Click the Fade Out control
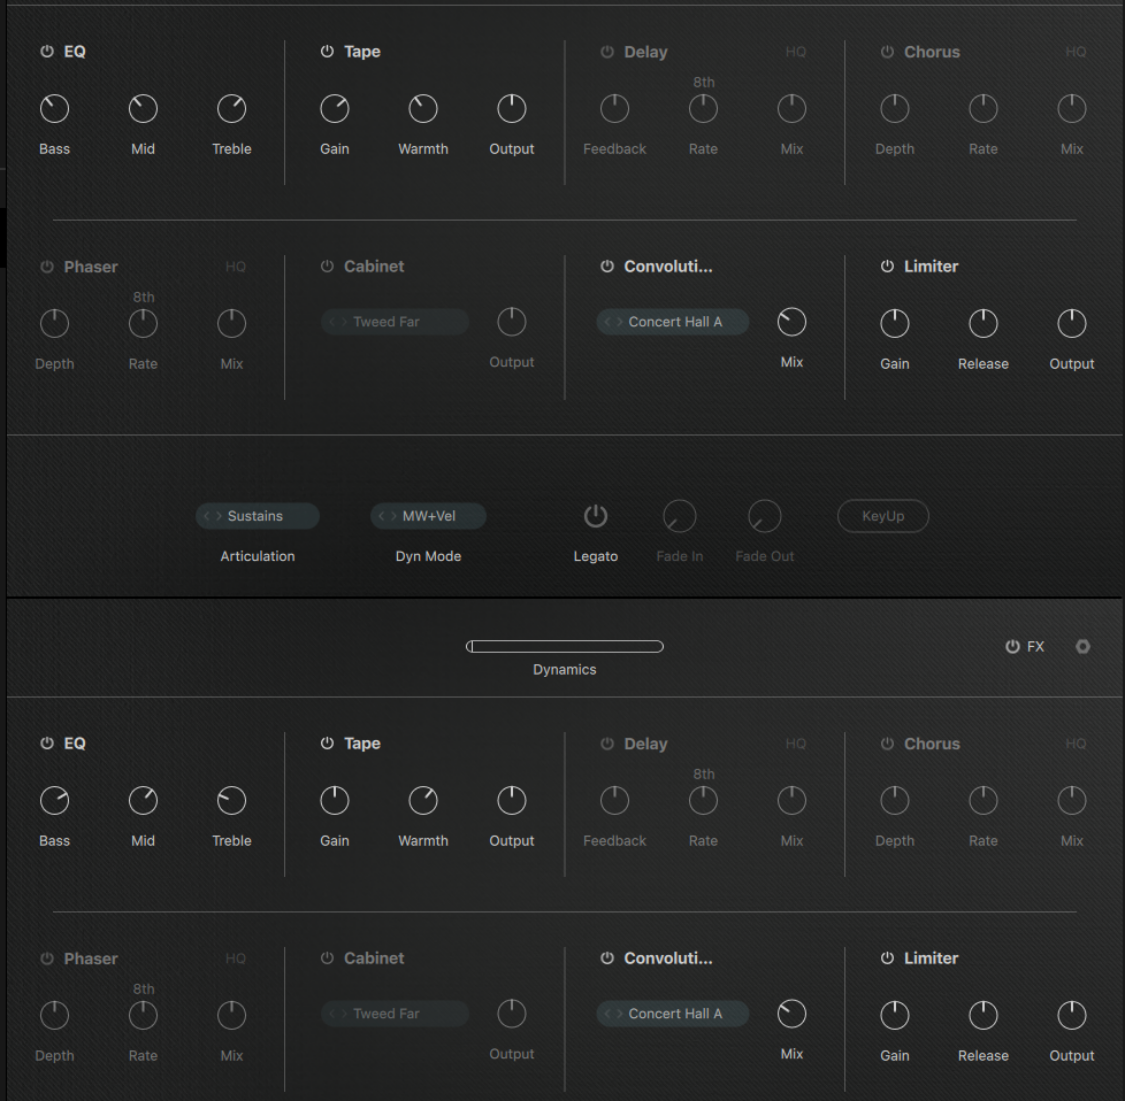This screenshot has width=1125, height=1101. [x=763, y=516]
